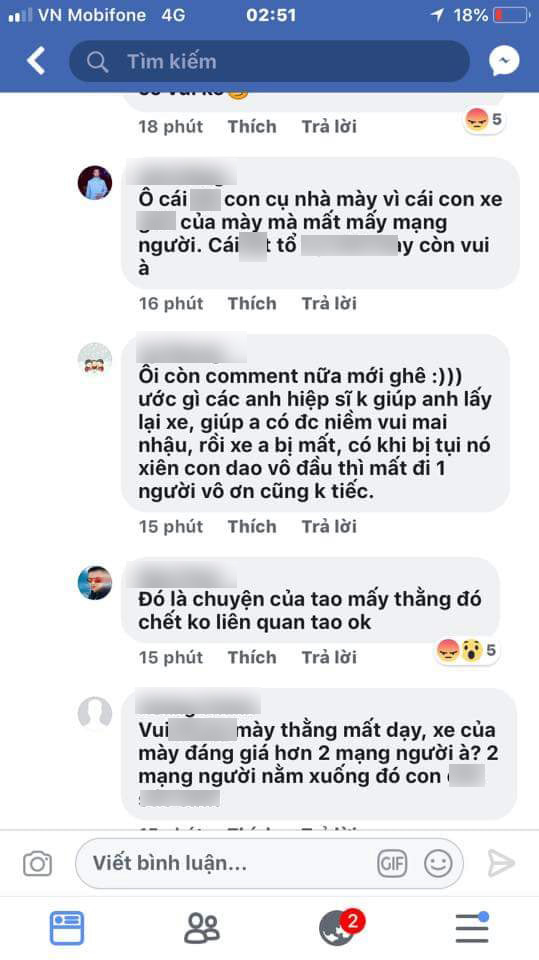The width and height of the screenshot is (539, 960).
Task: Open the emoji sticker picker
Action: (x=438, y=864)
